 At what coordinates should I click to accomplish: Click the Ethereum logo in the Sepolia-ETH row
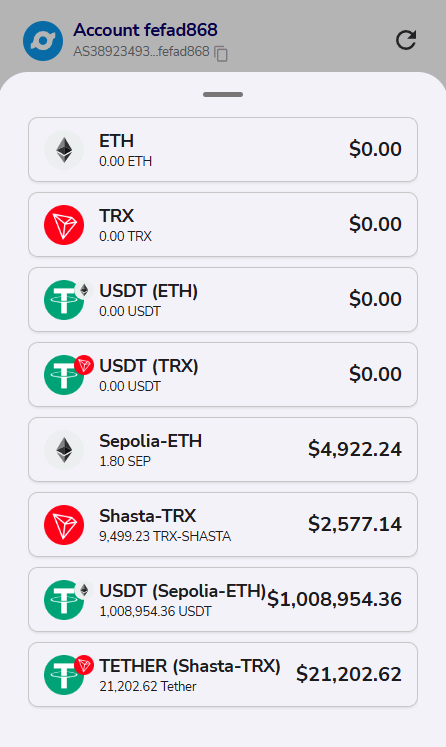coord(64,450)
